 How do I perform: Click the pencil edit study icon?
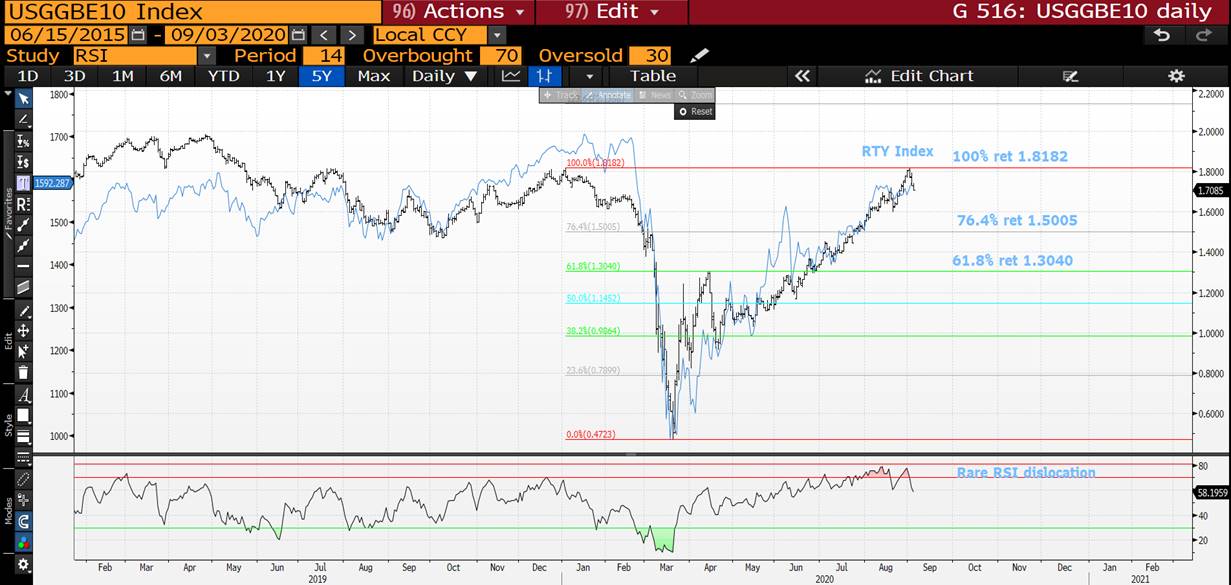(699, 55)
